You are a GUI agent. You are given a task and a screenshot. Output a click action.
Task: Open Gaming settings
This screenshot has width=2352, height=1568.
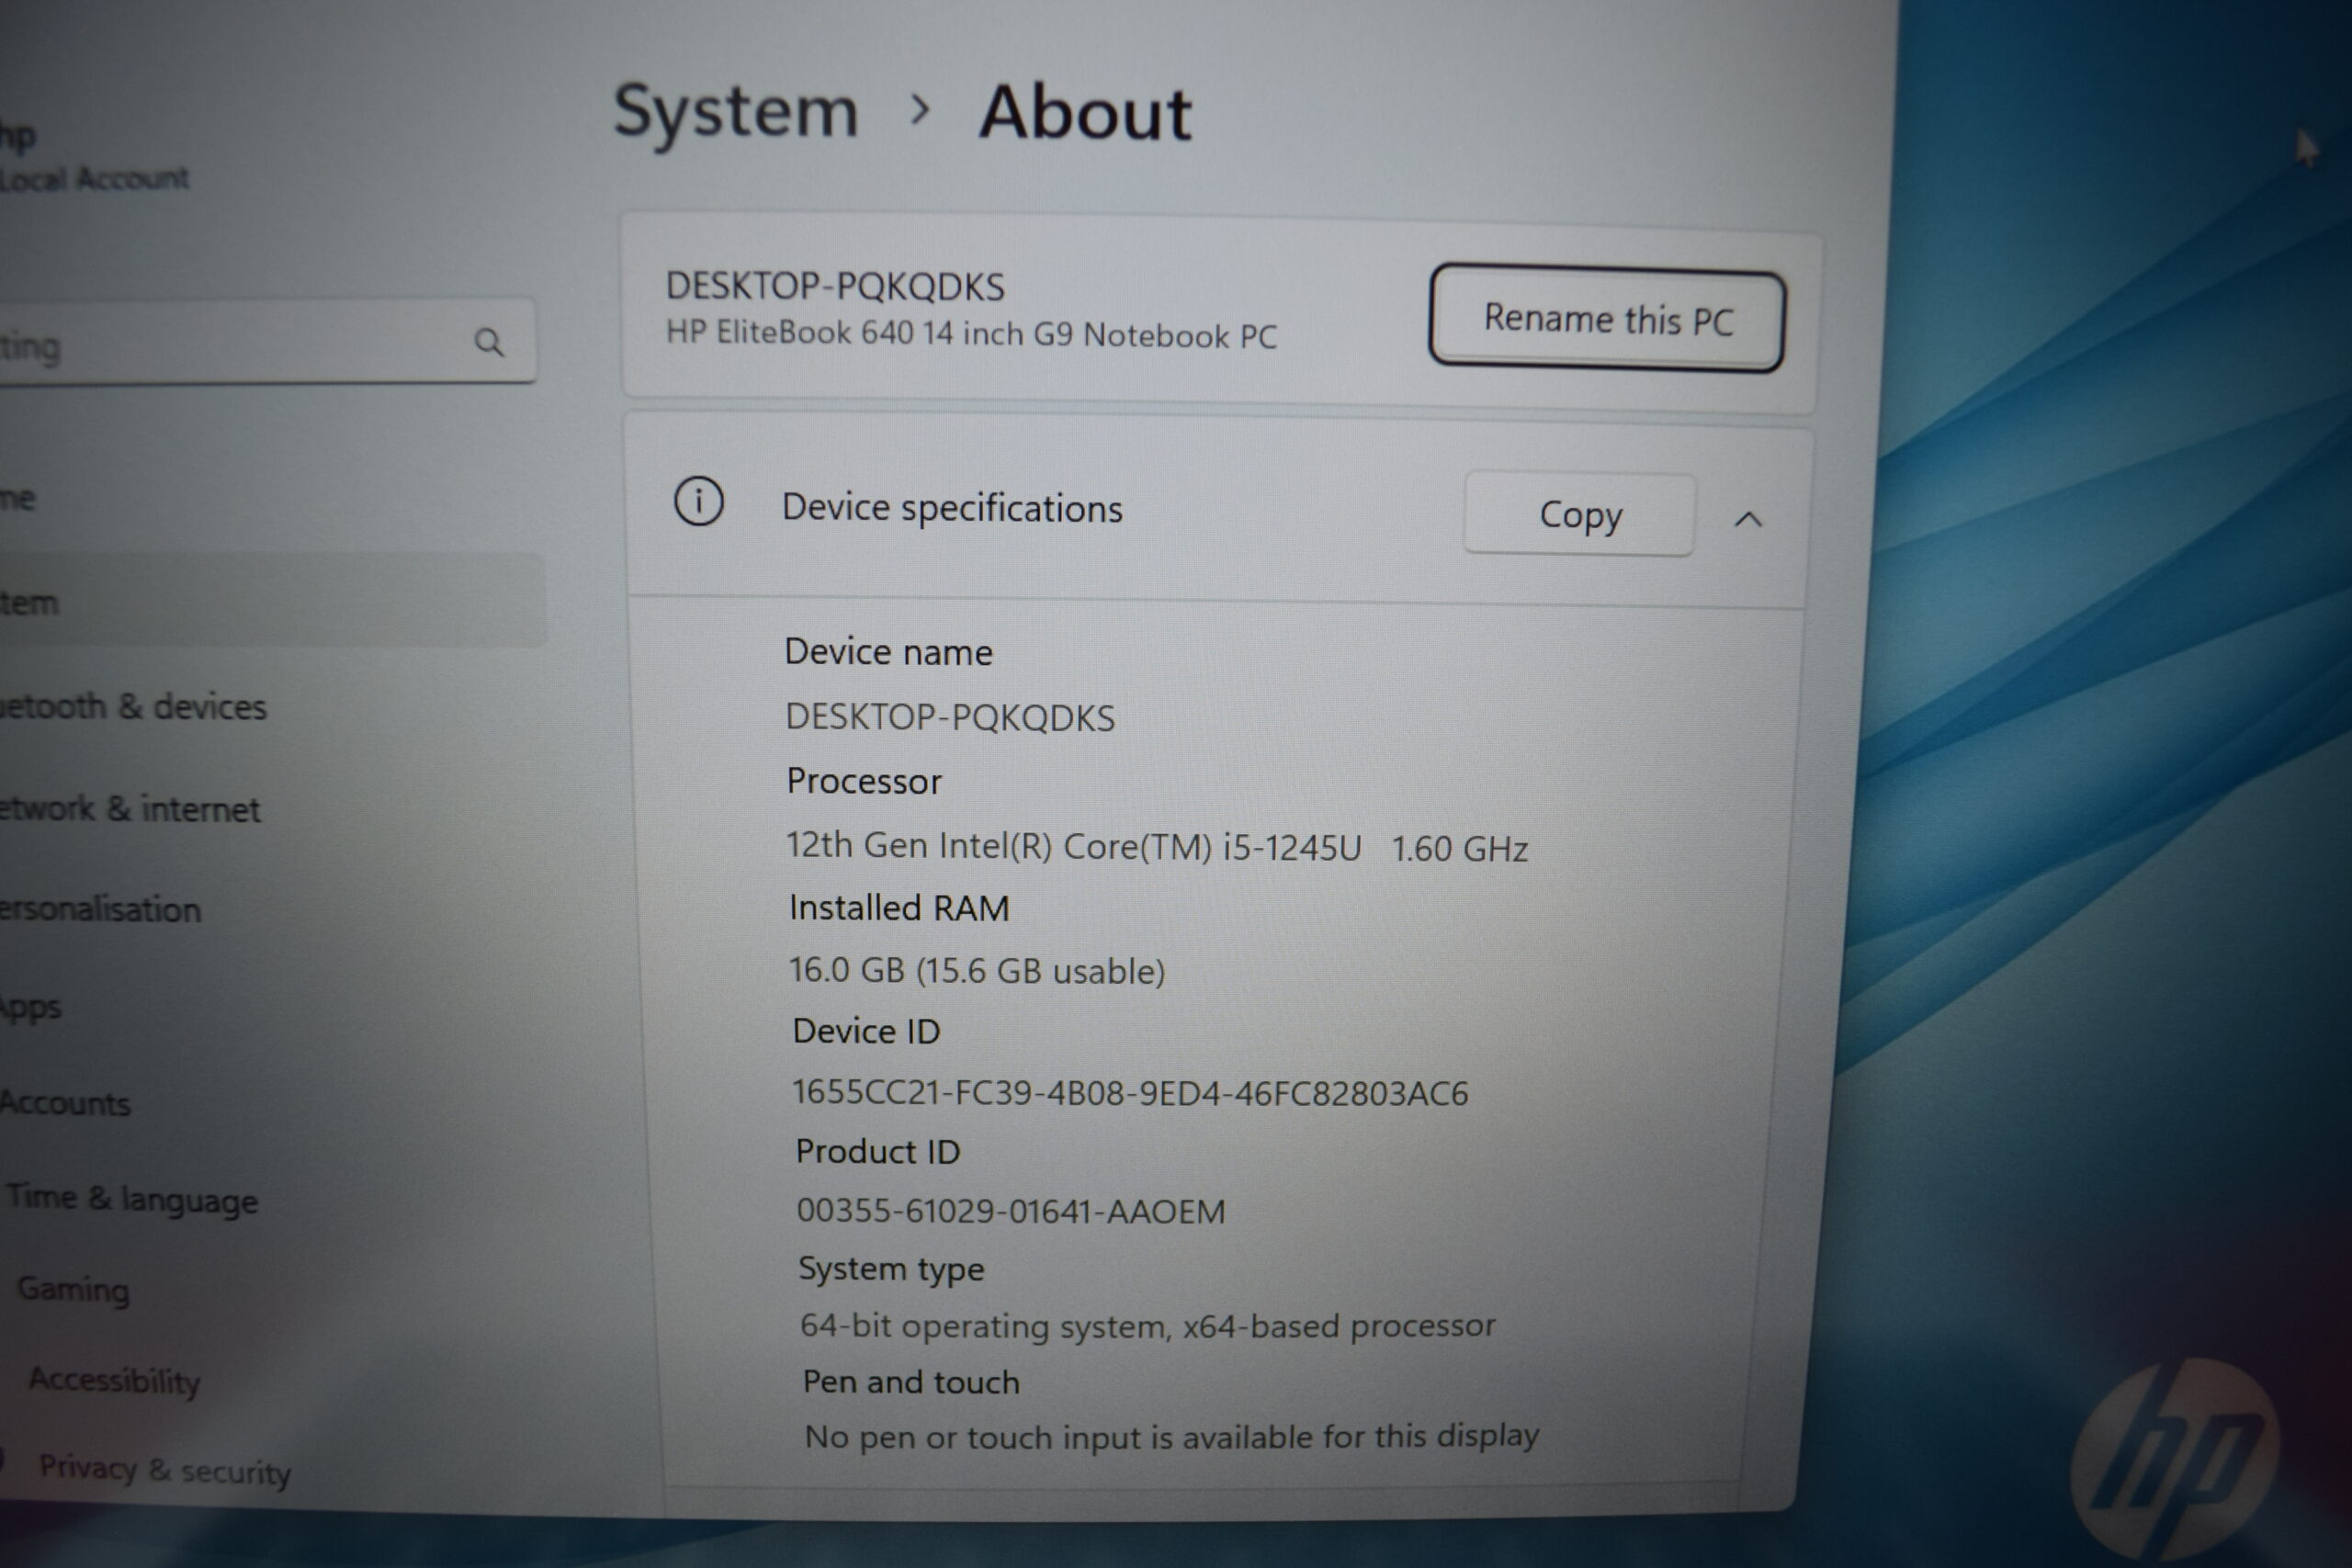pos(73,1289)
